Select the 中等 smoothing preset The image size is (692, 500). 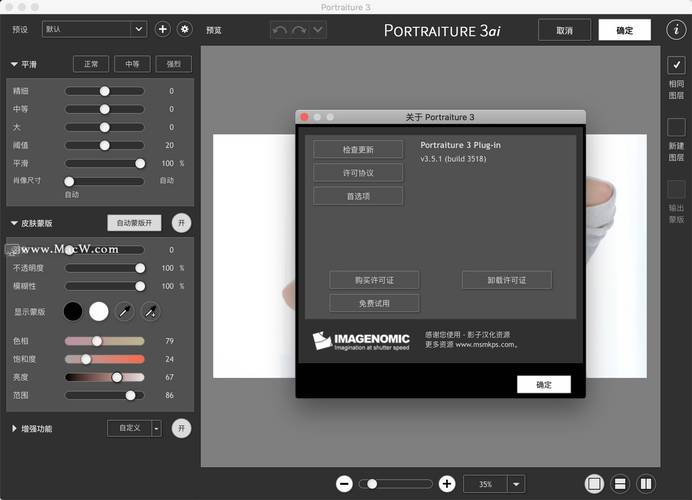point(131,65)
